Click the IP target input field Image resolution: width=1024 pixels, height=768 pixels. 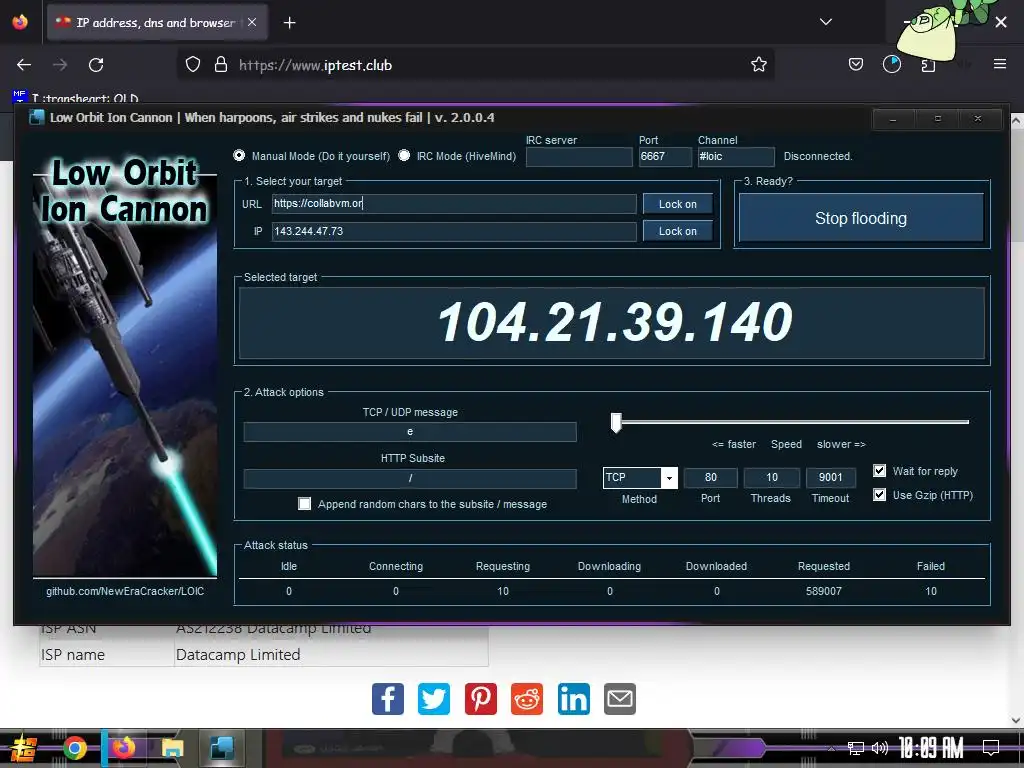454,231
